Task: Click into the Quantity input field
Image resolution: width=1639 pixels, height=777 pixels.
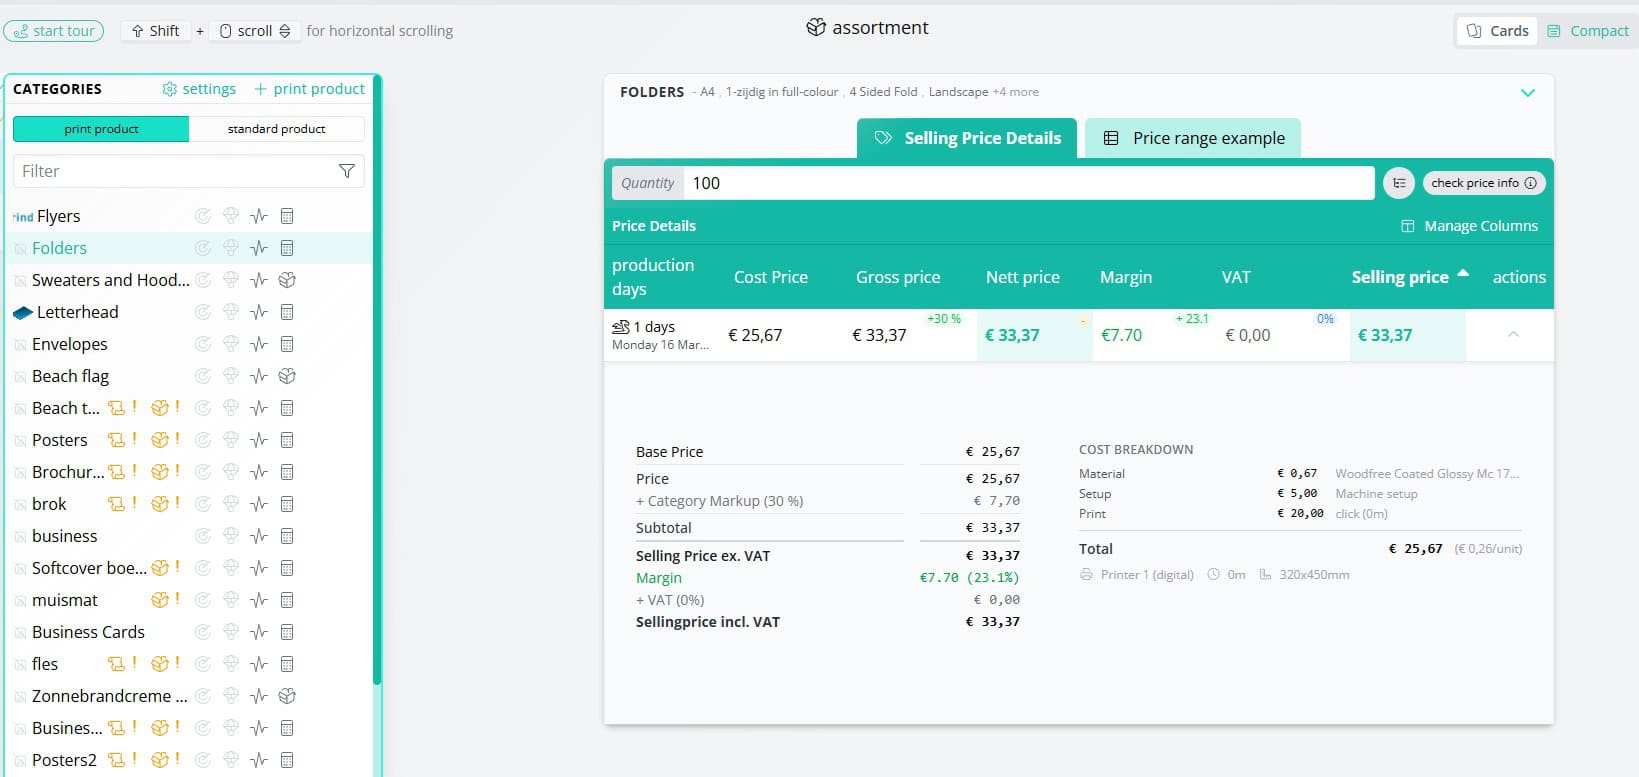Action: tap(1029, 183)
